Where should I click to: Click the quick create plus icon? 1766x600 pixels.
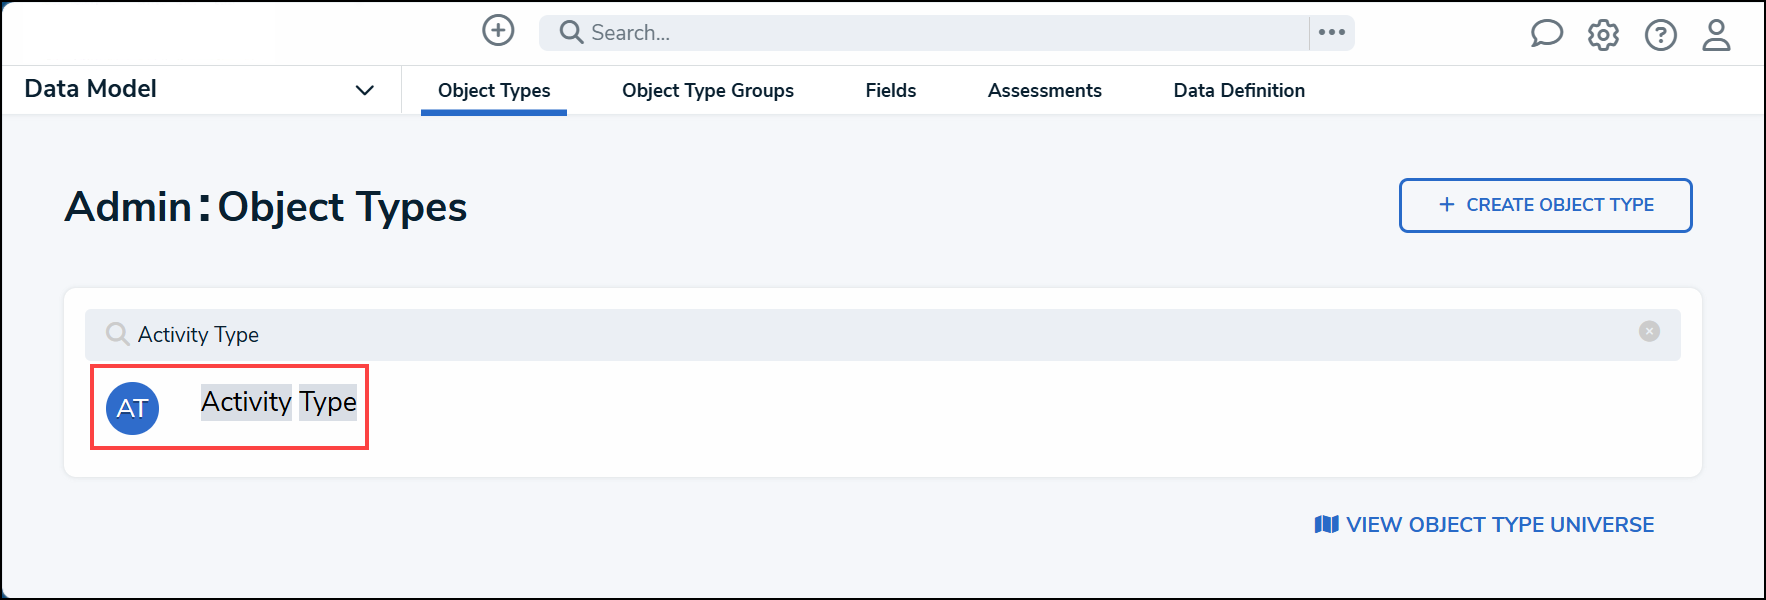[498, 31]
